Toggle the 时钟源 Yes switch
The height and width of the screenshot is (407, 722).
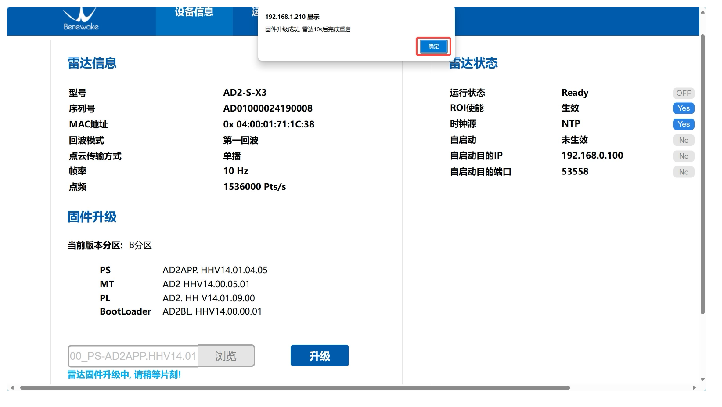[683, 124]
